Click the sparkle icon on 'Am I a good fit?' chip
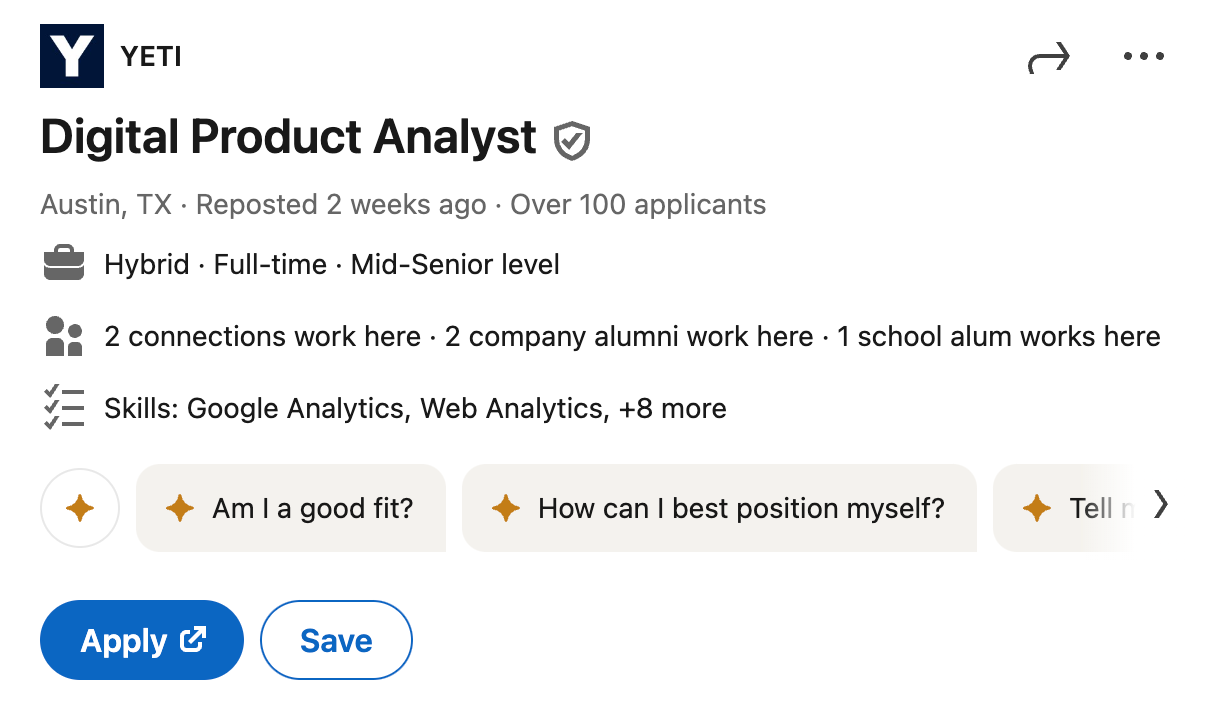1228x710 pixels. pyautogui.click(x=180, y=508)
